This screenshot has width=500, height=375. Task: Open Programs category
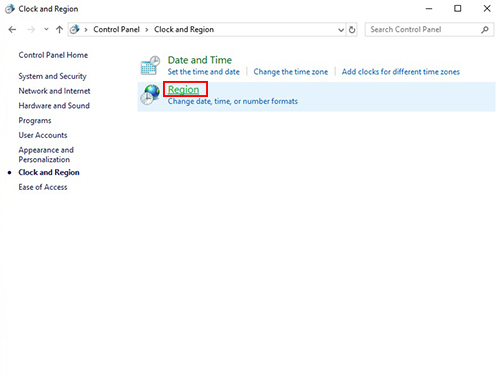pos(35,121)
